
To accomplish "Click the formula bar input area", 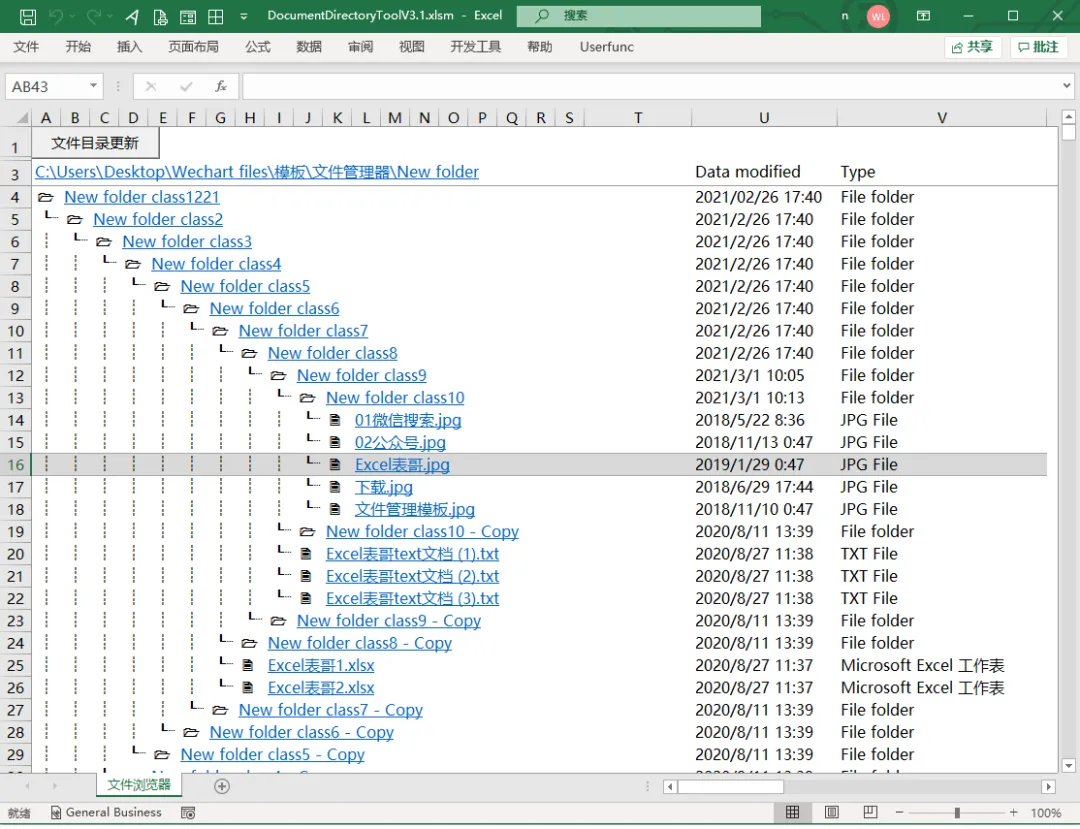I will 651,87.
